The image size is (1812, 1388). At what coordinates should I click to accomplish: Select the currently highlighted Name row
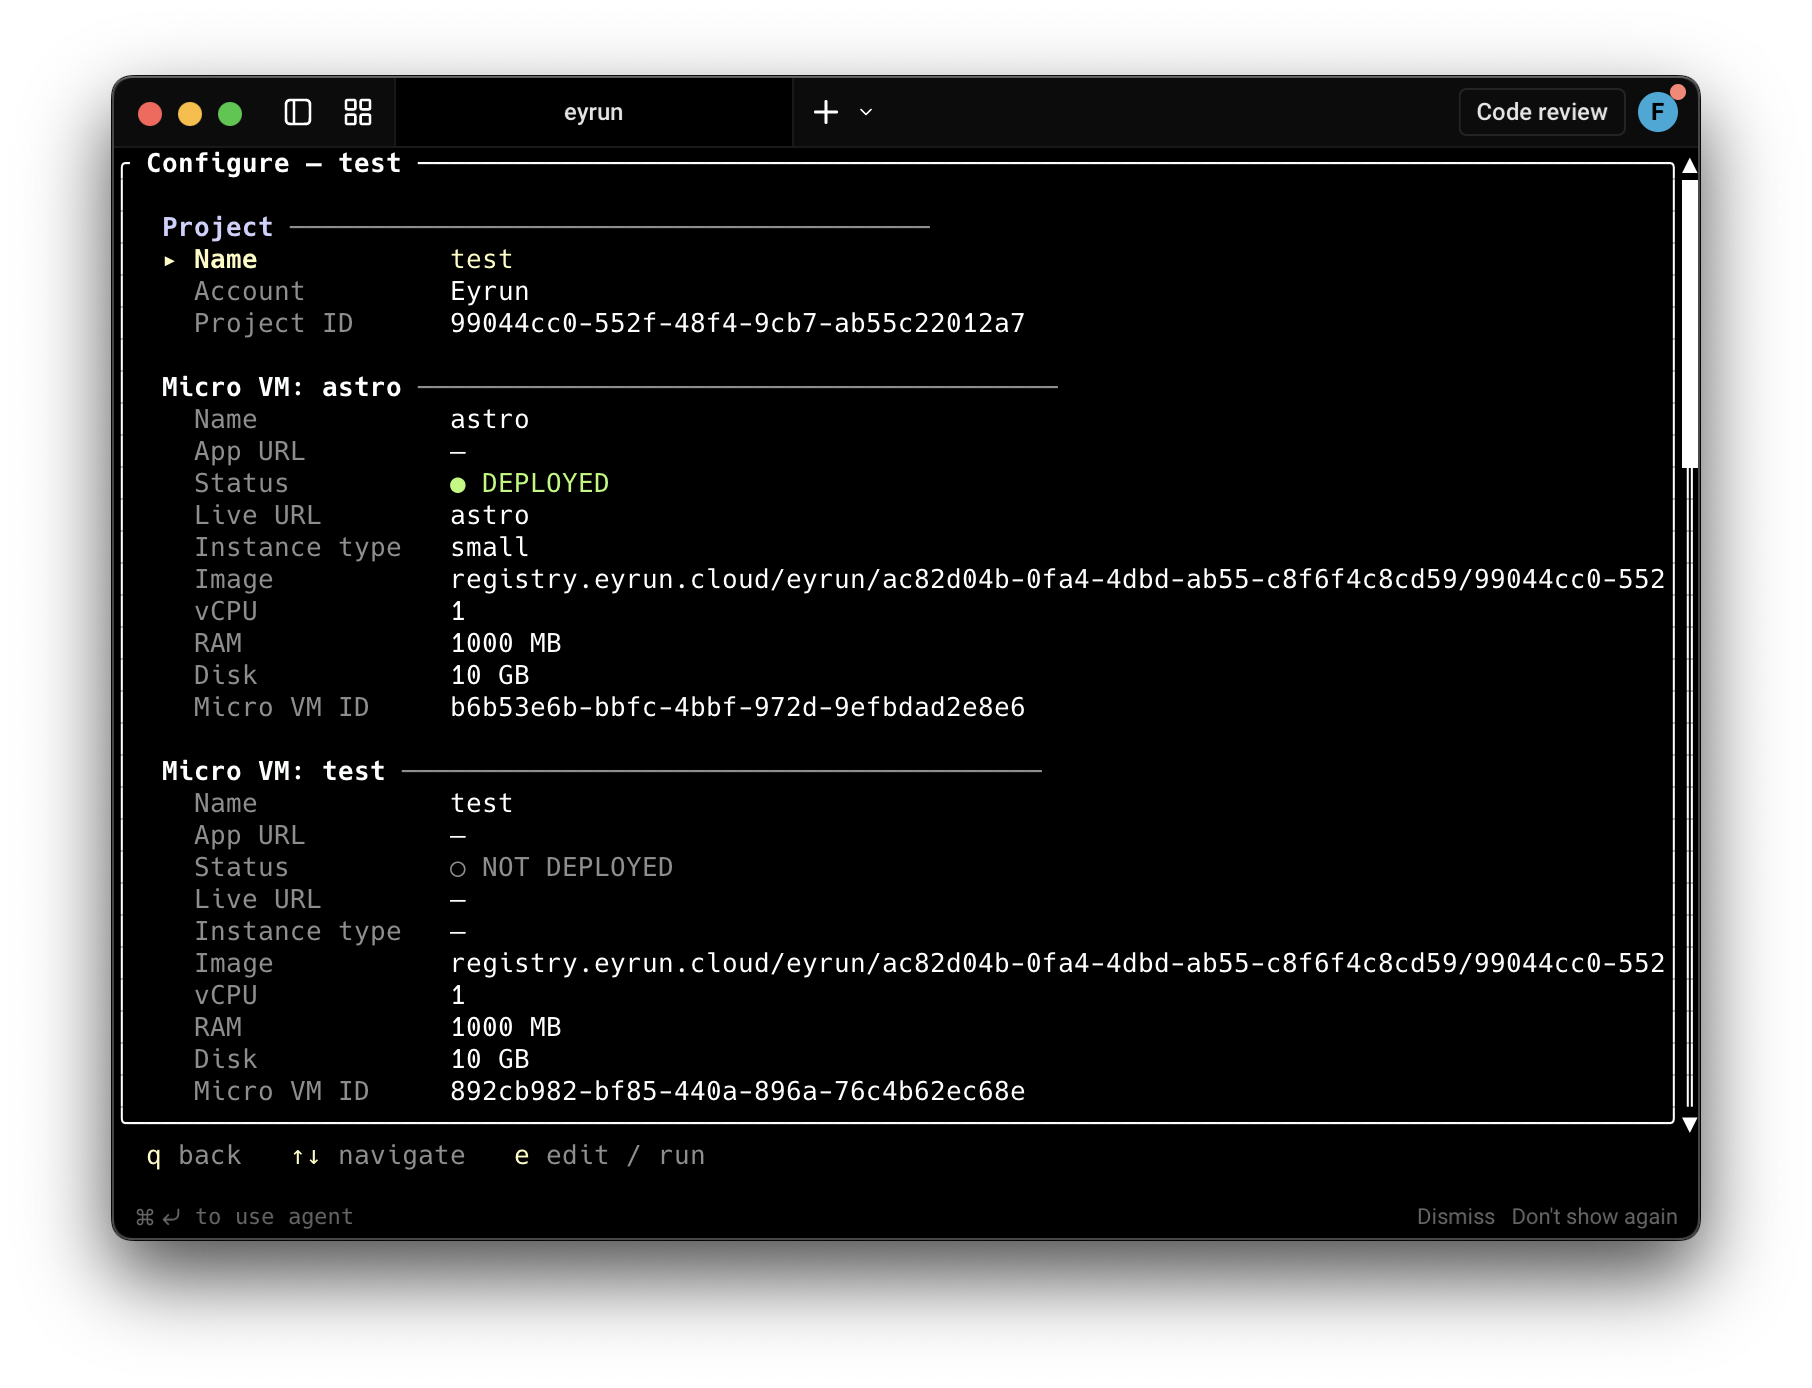(x=225, y=259)
